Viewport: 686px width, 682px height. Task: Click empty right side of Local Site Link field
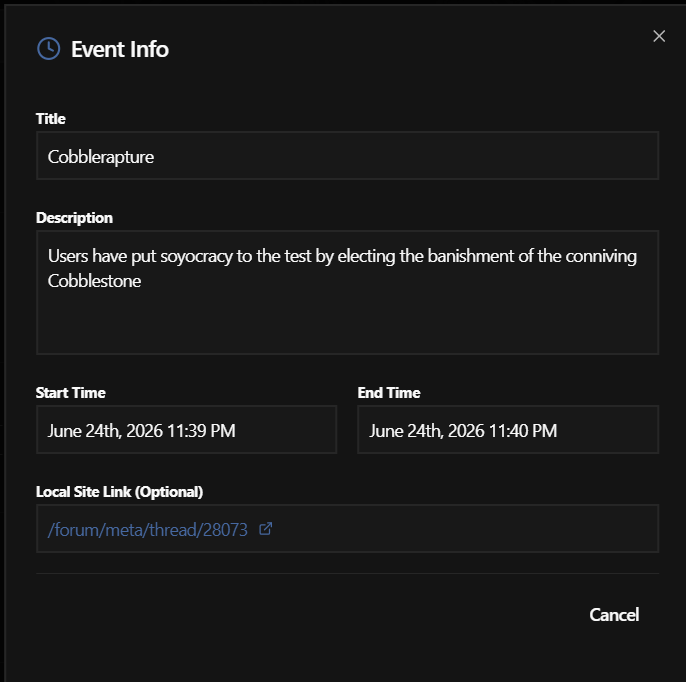[464, 529]
